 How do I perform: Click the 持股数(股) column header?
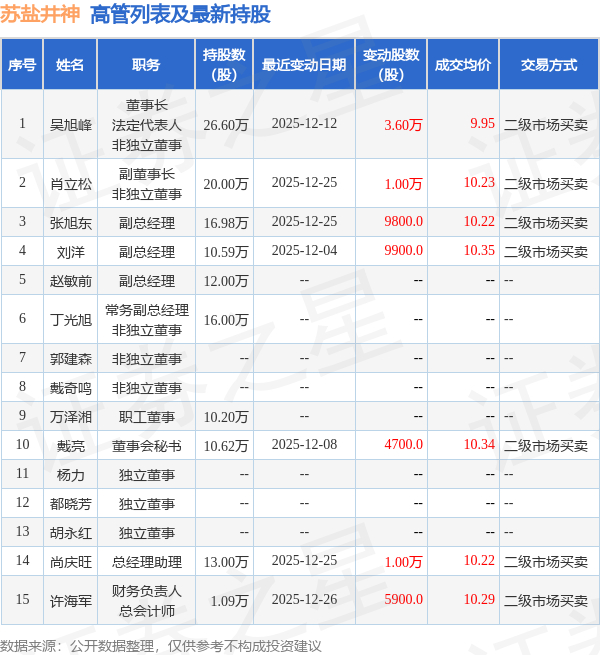pos(224,64)
